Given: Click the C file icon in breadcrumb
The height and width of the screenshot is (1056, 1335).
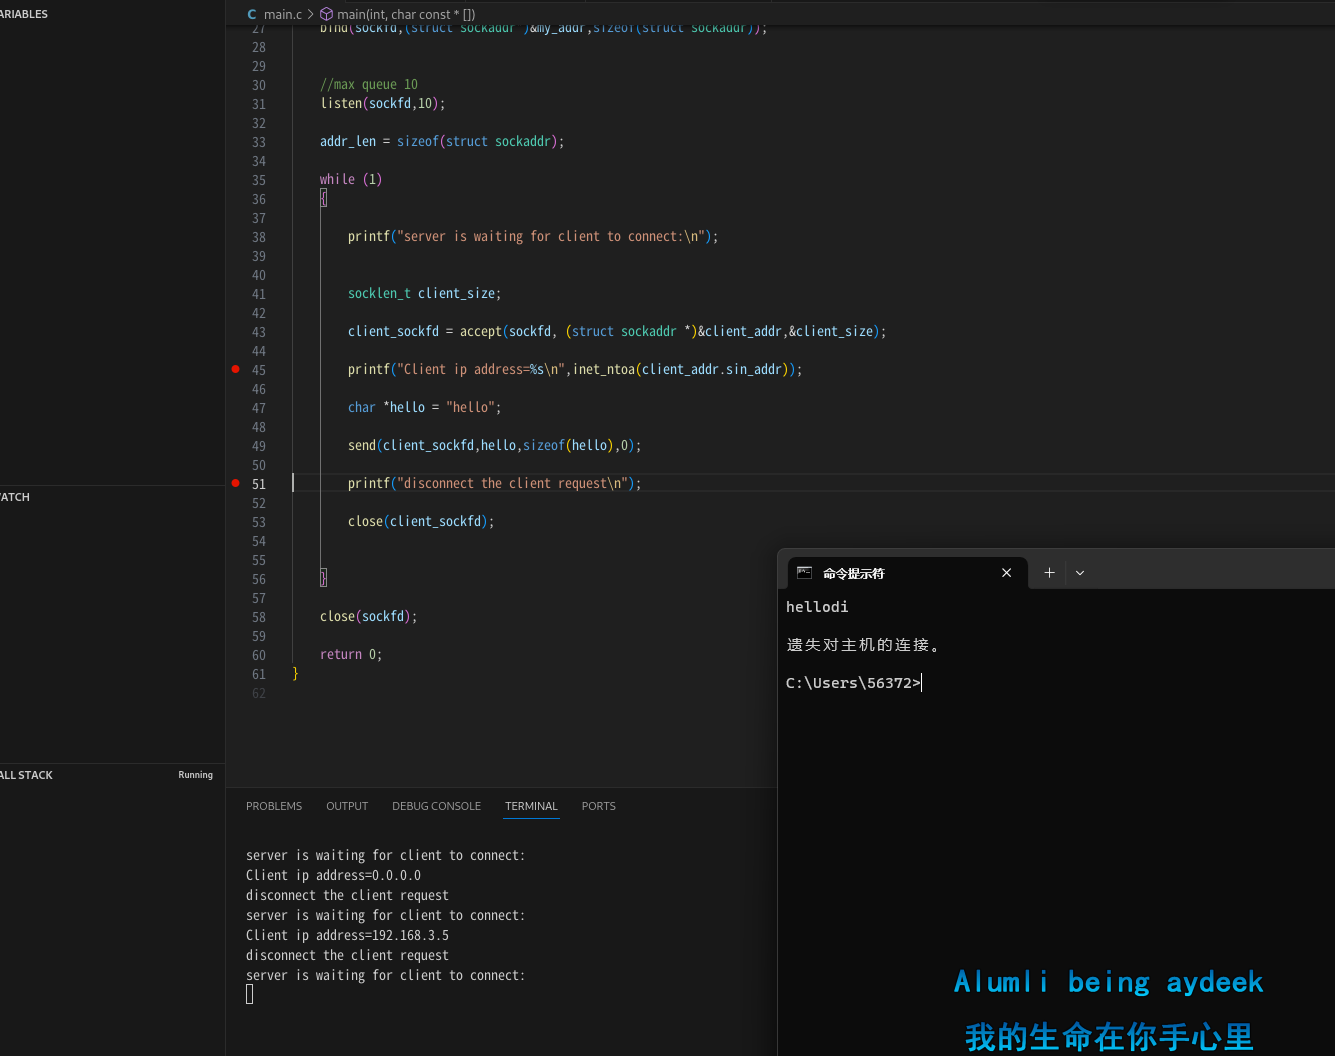Looking at the screenshot, I should (252, 14).
